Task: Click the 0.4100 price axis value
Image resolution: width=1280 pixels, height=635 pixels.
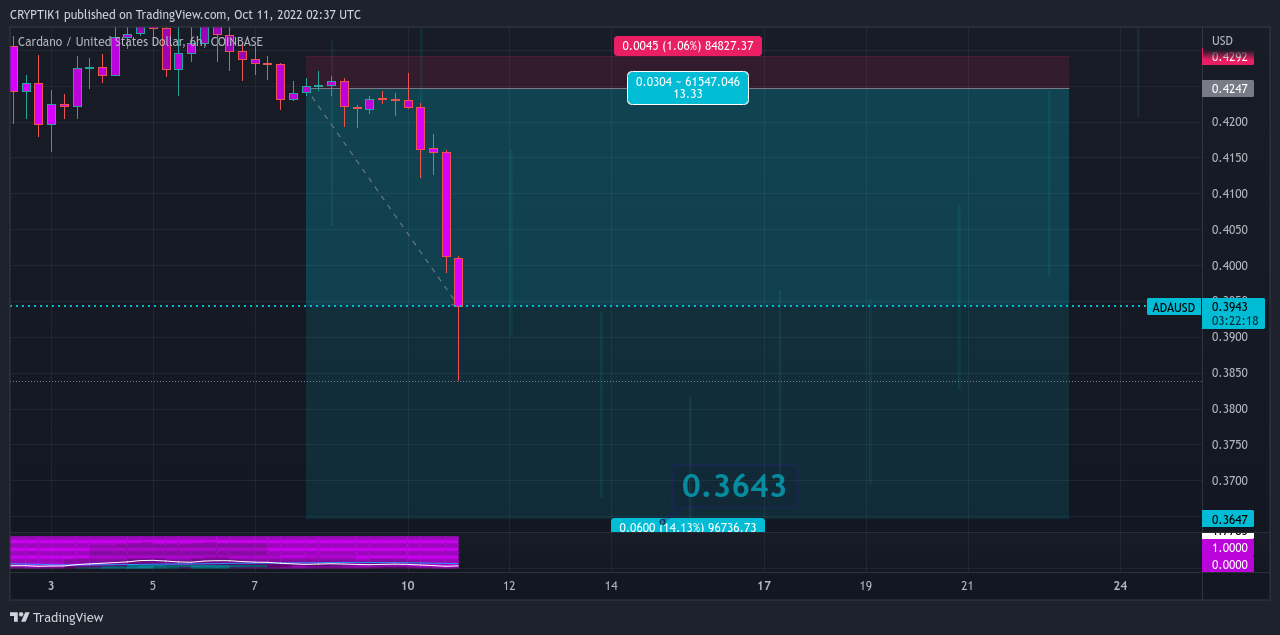Action: pyautogui.click(x=1228, y=194)
